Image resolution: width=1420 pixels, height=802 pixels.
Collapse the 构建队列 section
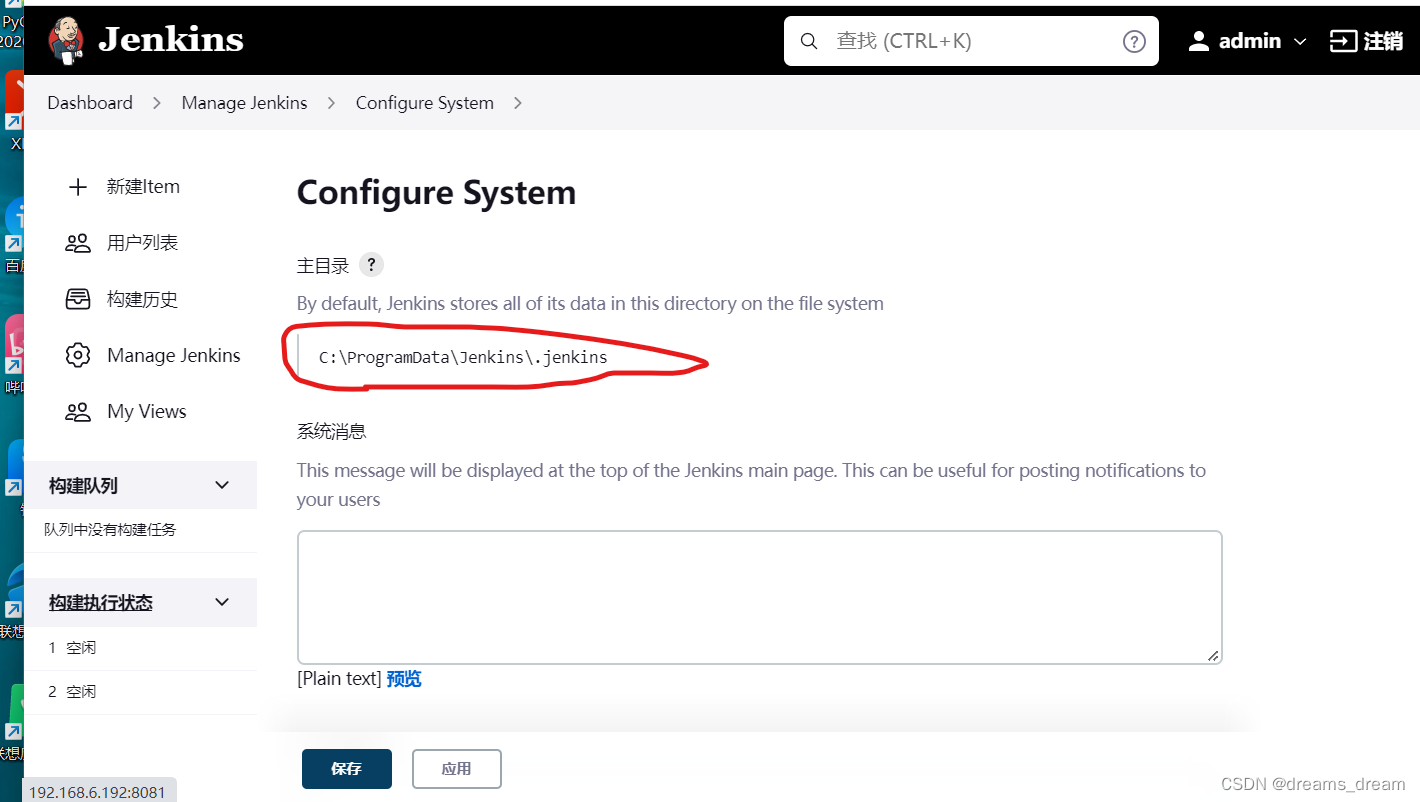point(221,484)
